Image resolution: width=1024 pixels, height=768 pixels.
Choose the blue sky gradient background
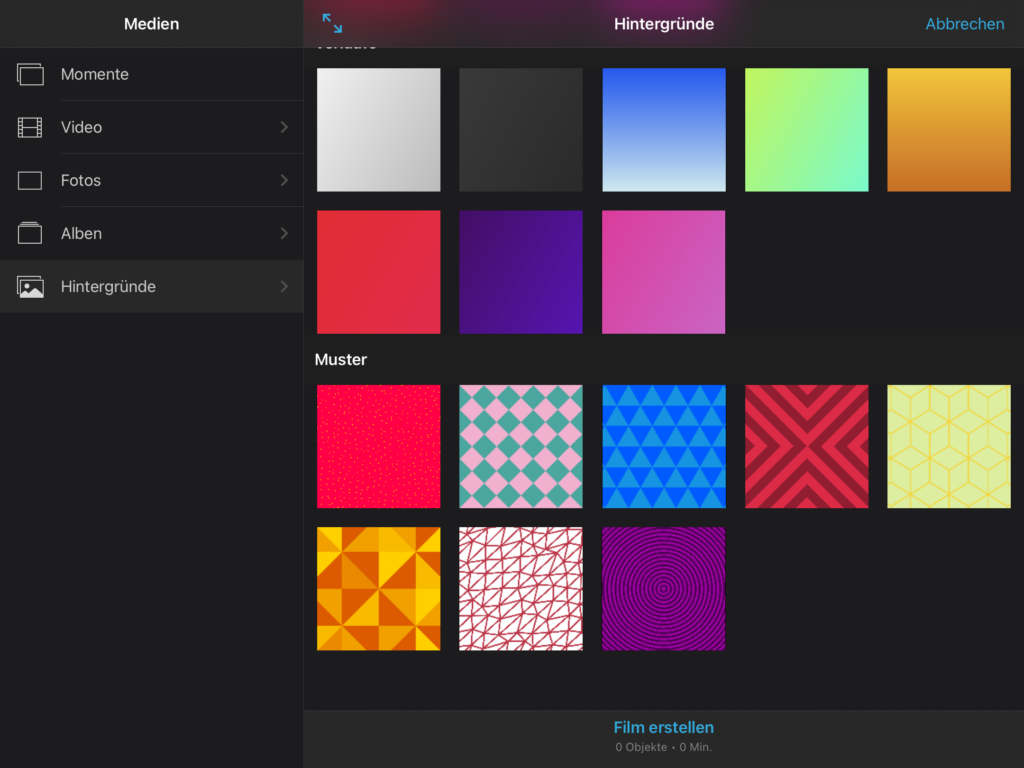(x=664, y=129)
